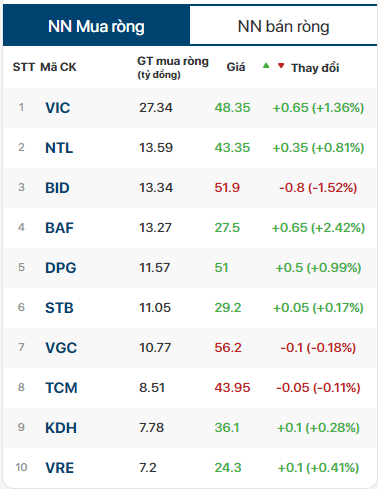Open the VRE stock ticker link
This screenshot has width=378, height=489.
[x=59, y=468]
